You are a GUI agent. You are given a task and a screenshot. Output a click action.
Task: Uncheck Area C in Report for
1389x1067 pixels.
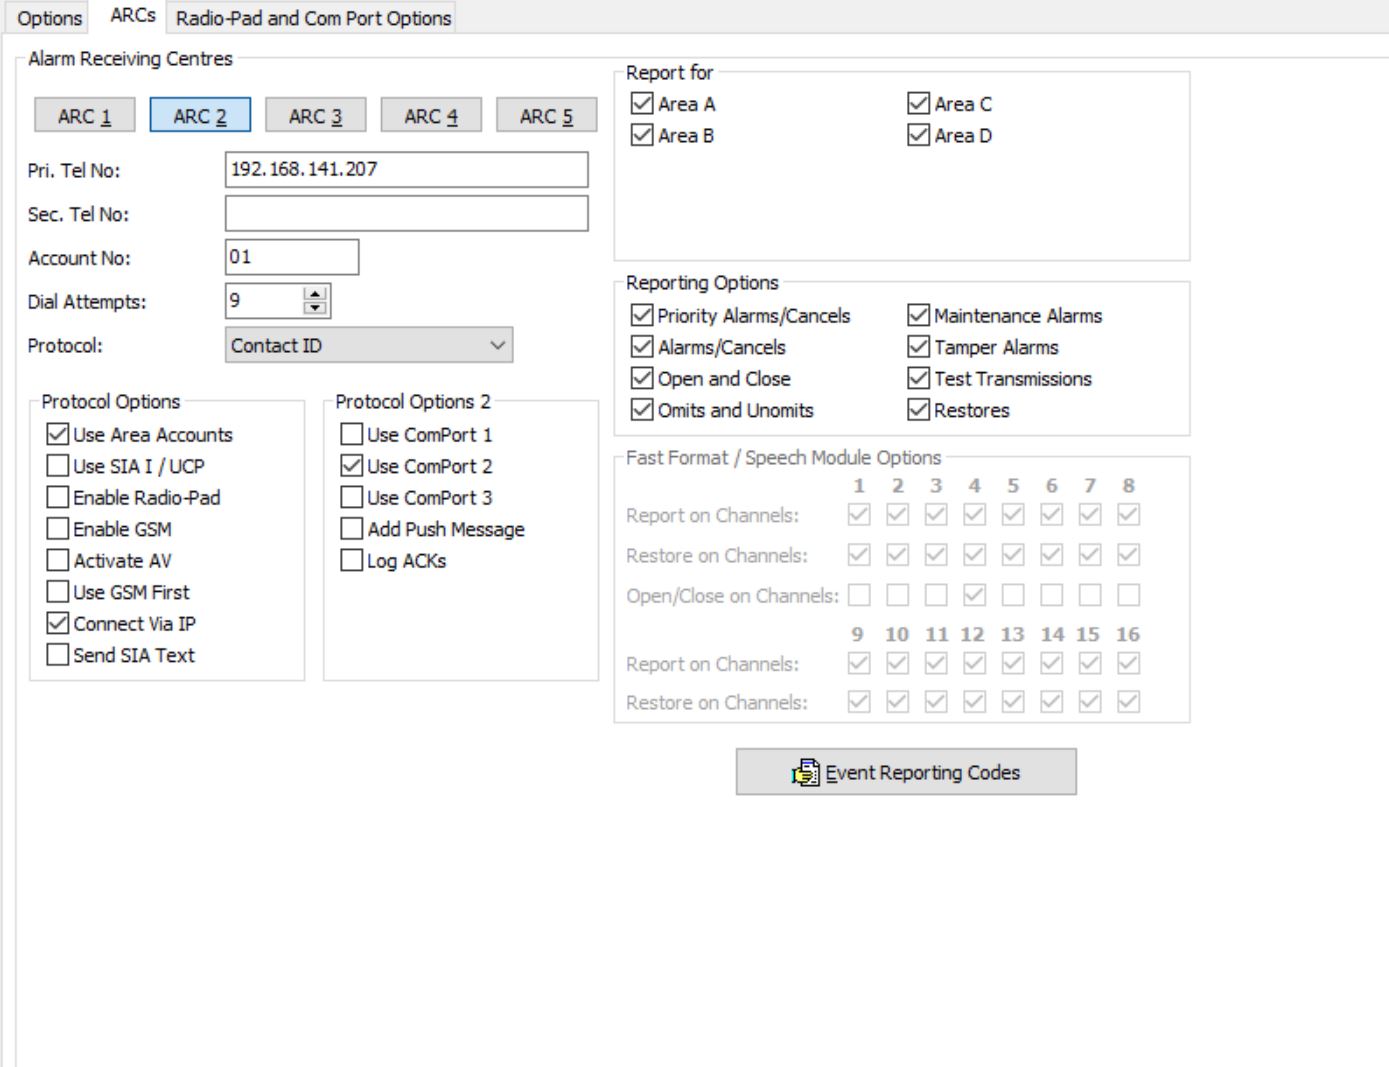(919, 104)
